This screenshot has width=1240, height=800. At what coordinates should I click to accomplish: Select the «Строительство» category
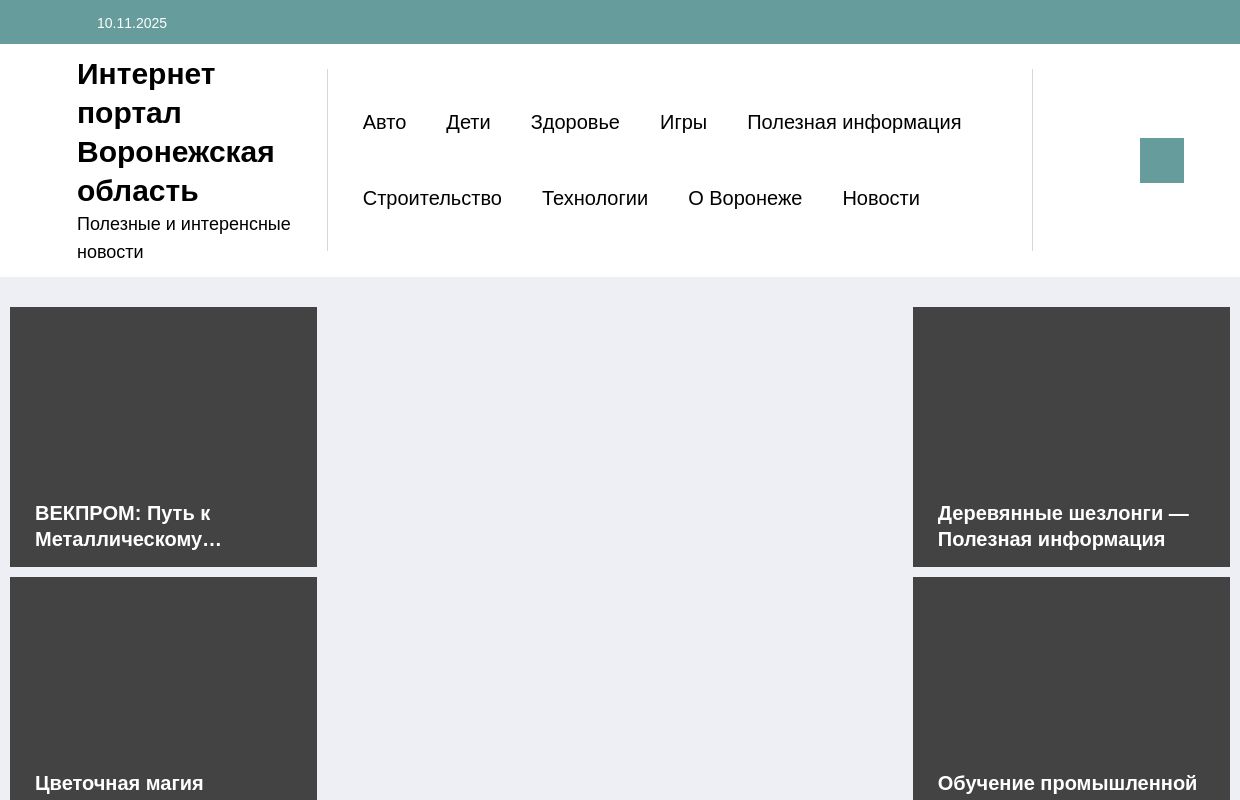(x=432, y=198)
